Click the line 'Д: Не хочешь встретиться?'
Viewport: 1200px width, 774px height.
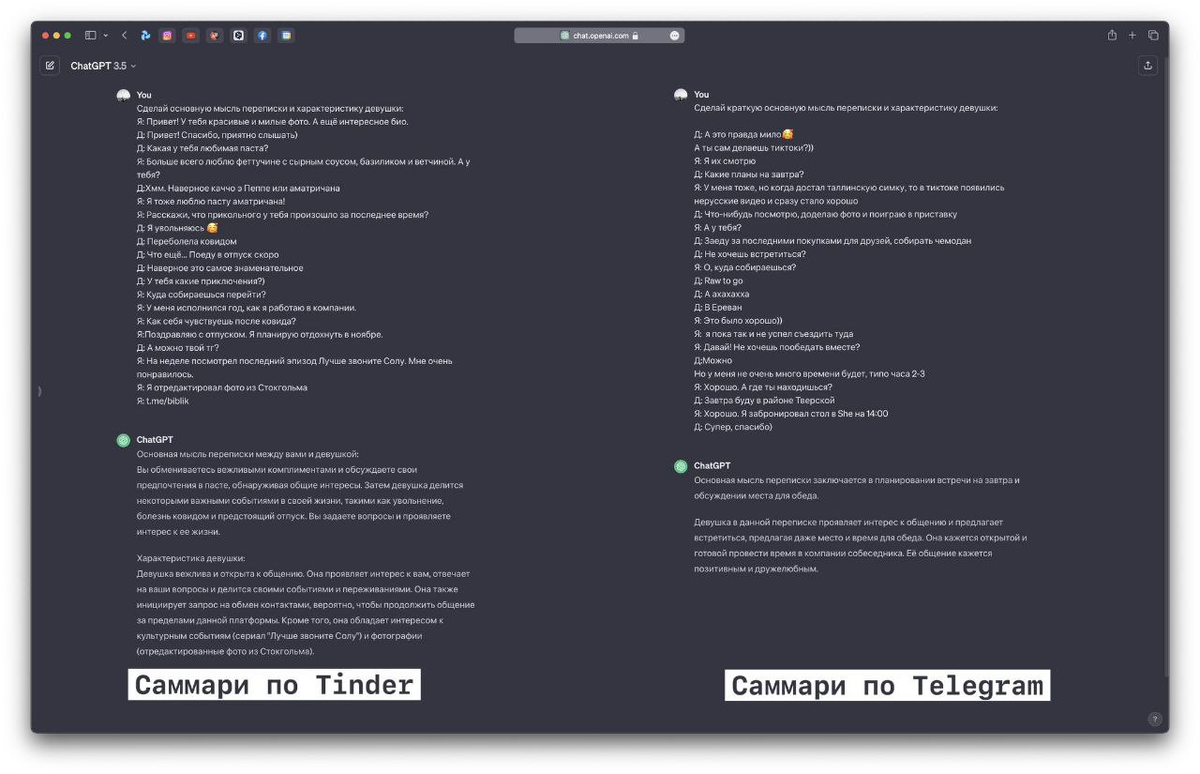(750, 254)
